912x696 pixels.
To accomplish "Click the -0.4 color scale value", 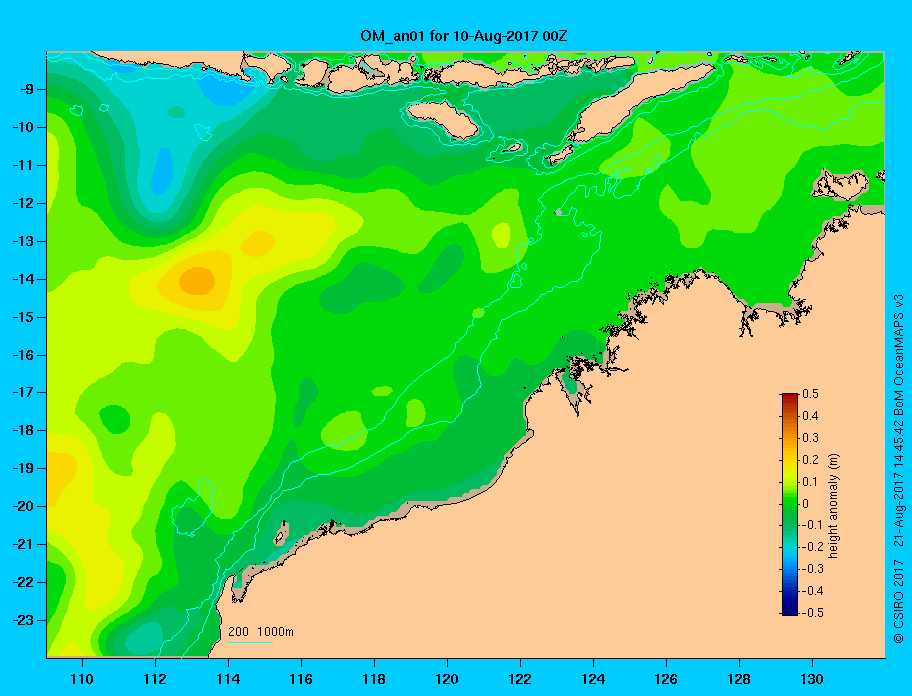I will 811,591.
